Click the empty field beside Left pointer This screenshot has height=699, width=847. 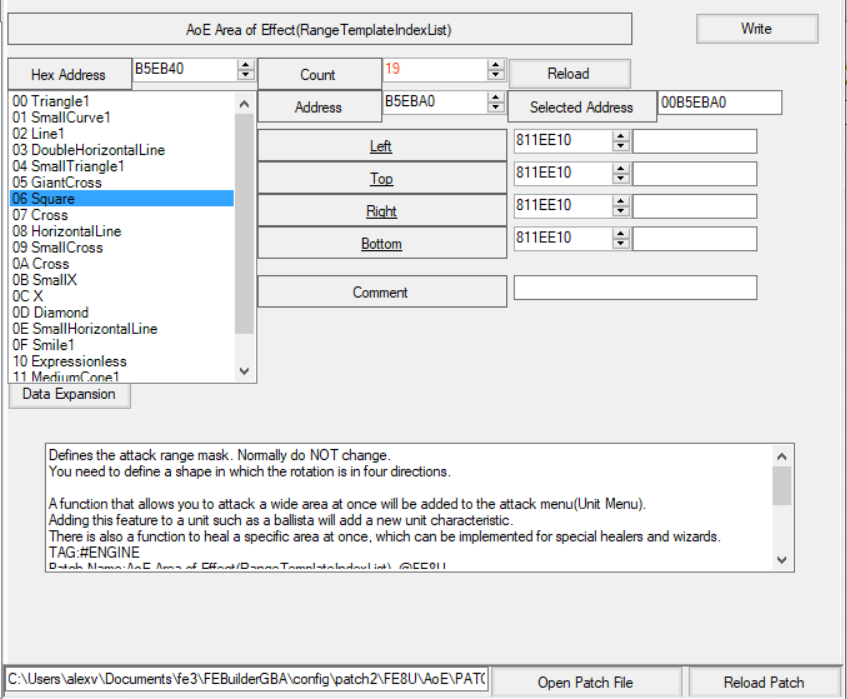[695, 141]
